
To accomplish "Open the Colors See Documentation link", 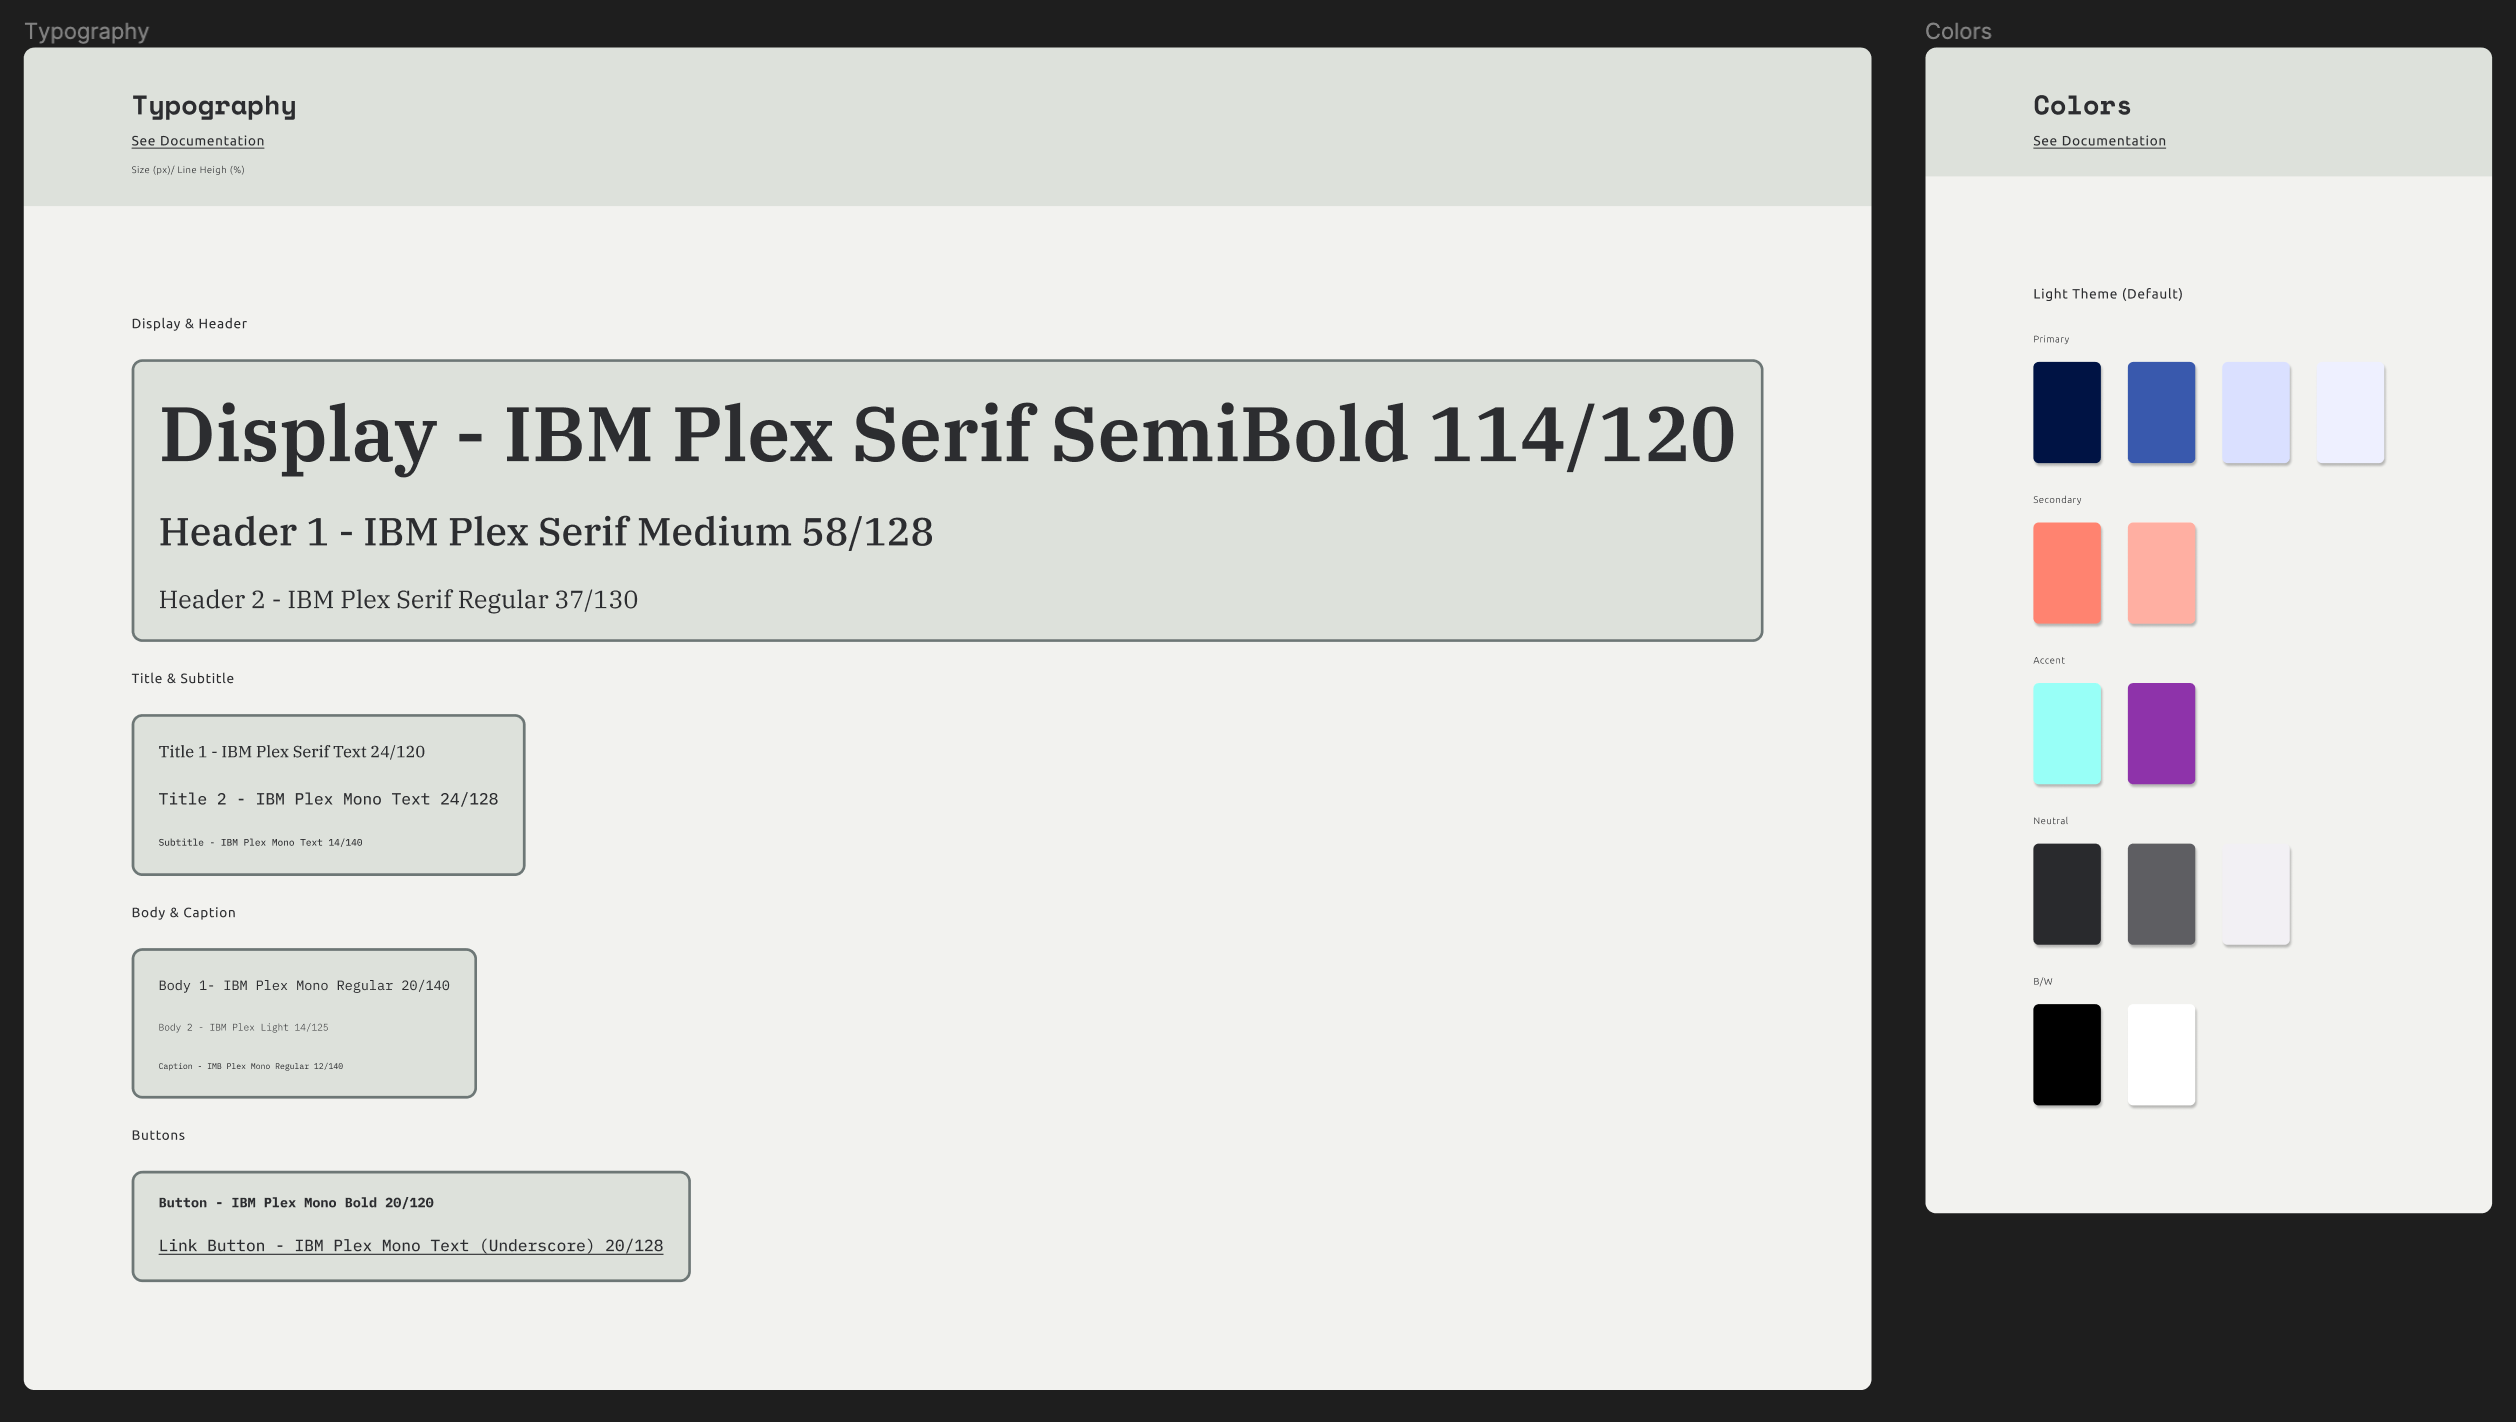I will click(x=2099, y=141).
